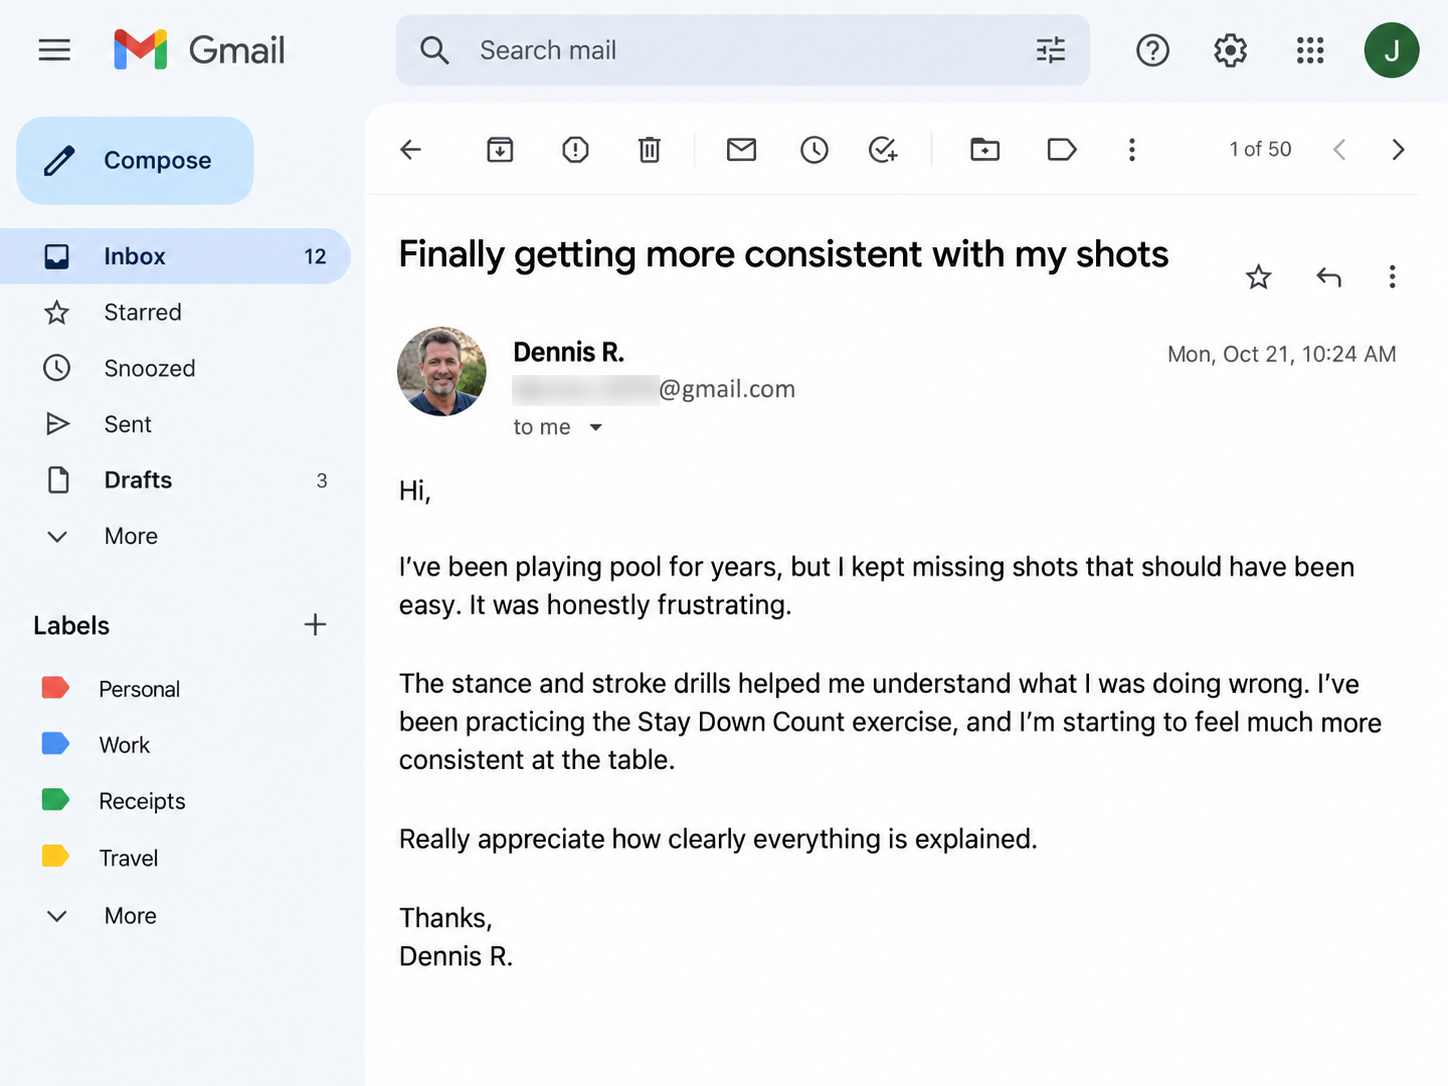Archive this email
Viewport: 1448px width, 1086px height.
(500, 150)
